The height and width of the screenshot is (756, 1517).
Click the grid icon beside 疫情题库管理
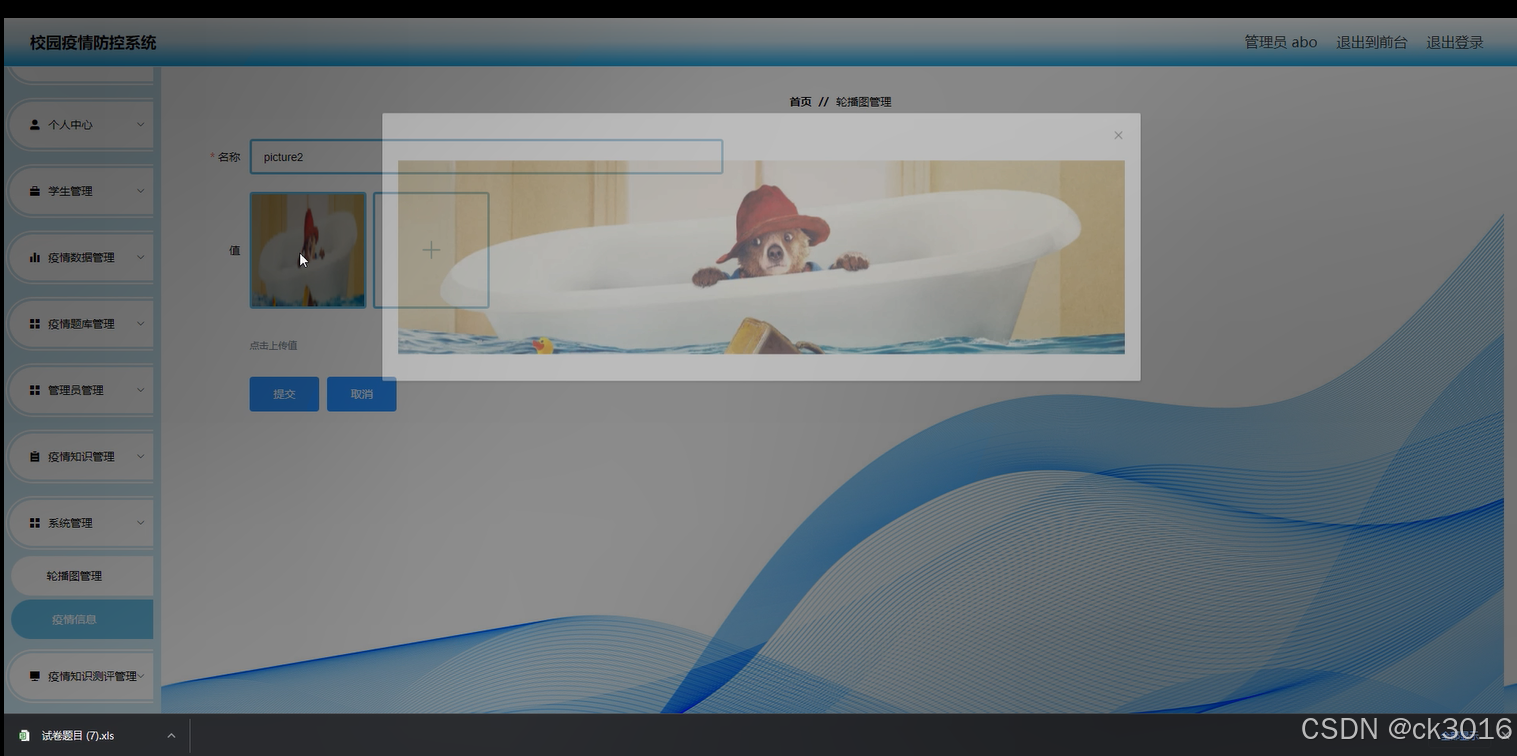click(x=35, y=324)
